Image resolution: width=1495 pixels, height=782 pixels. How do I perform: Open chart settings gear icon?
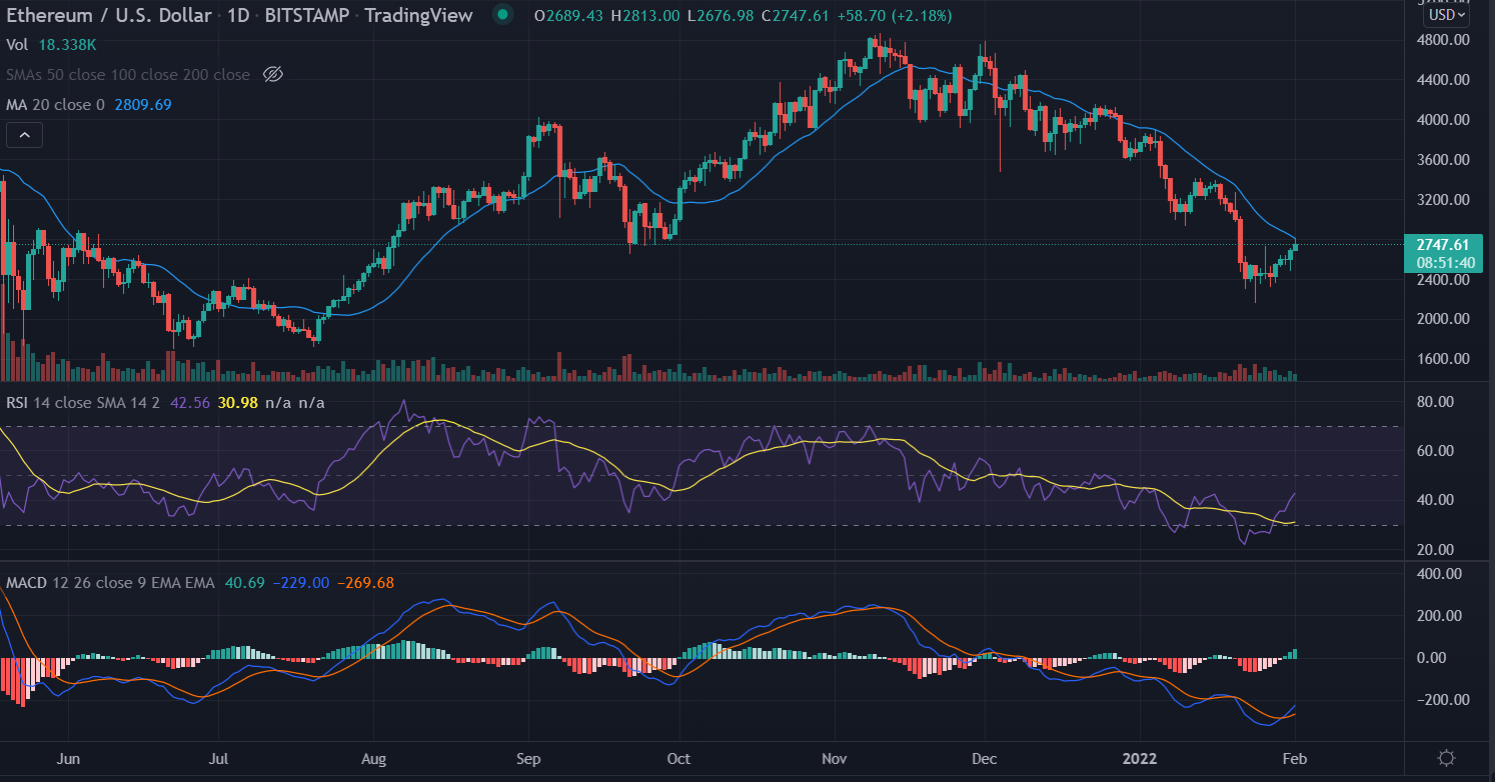[1446, 758]
